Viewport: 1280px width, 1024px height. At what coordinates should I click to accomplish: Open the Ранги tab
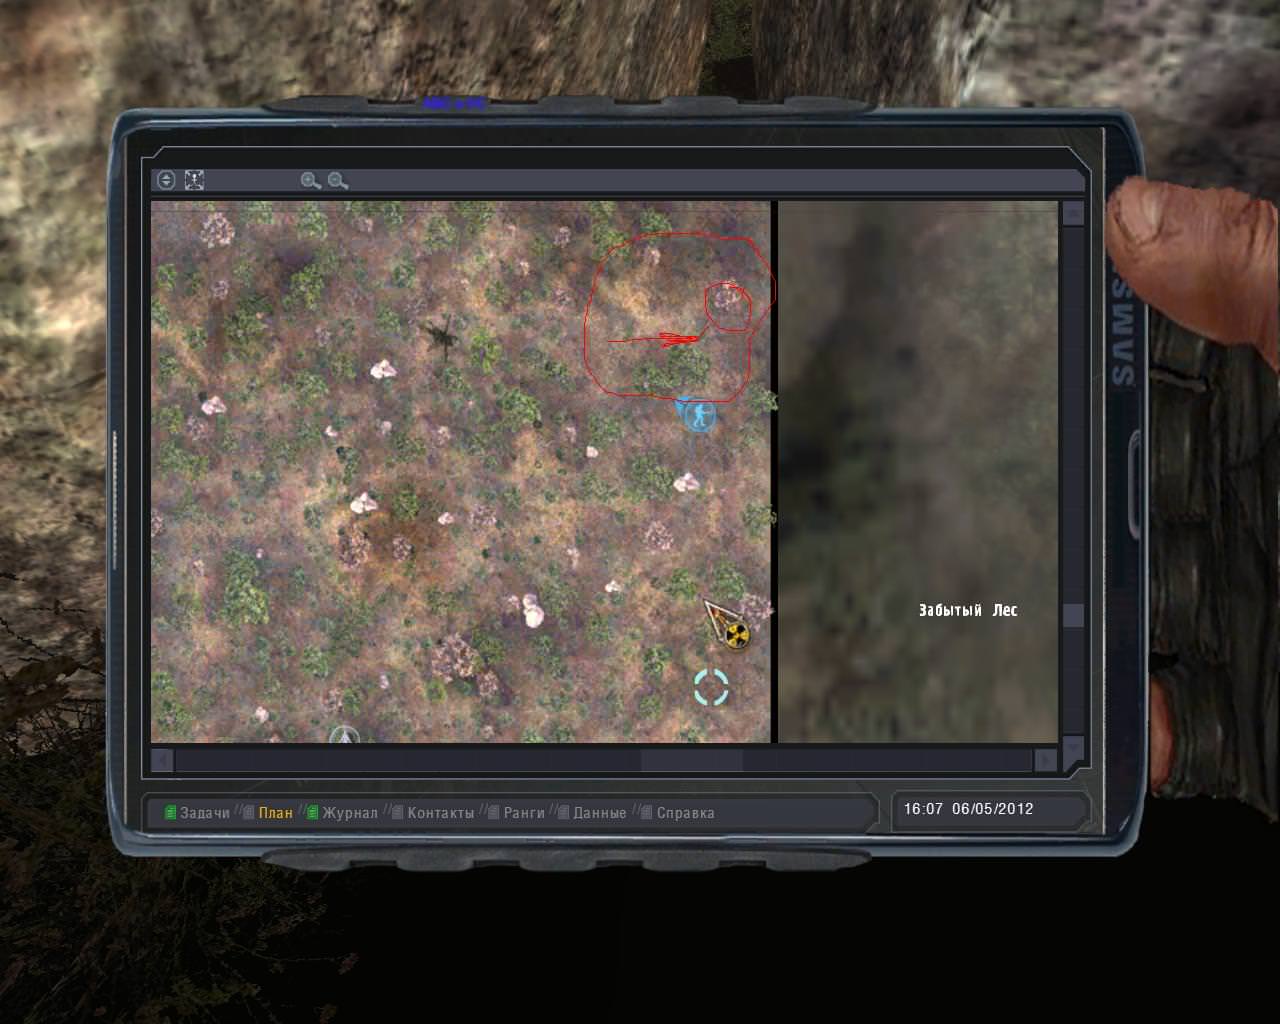click(517, 813)
